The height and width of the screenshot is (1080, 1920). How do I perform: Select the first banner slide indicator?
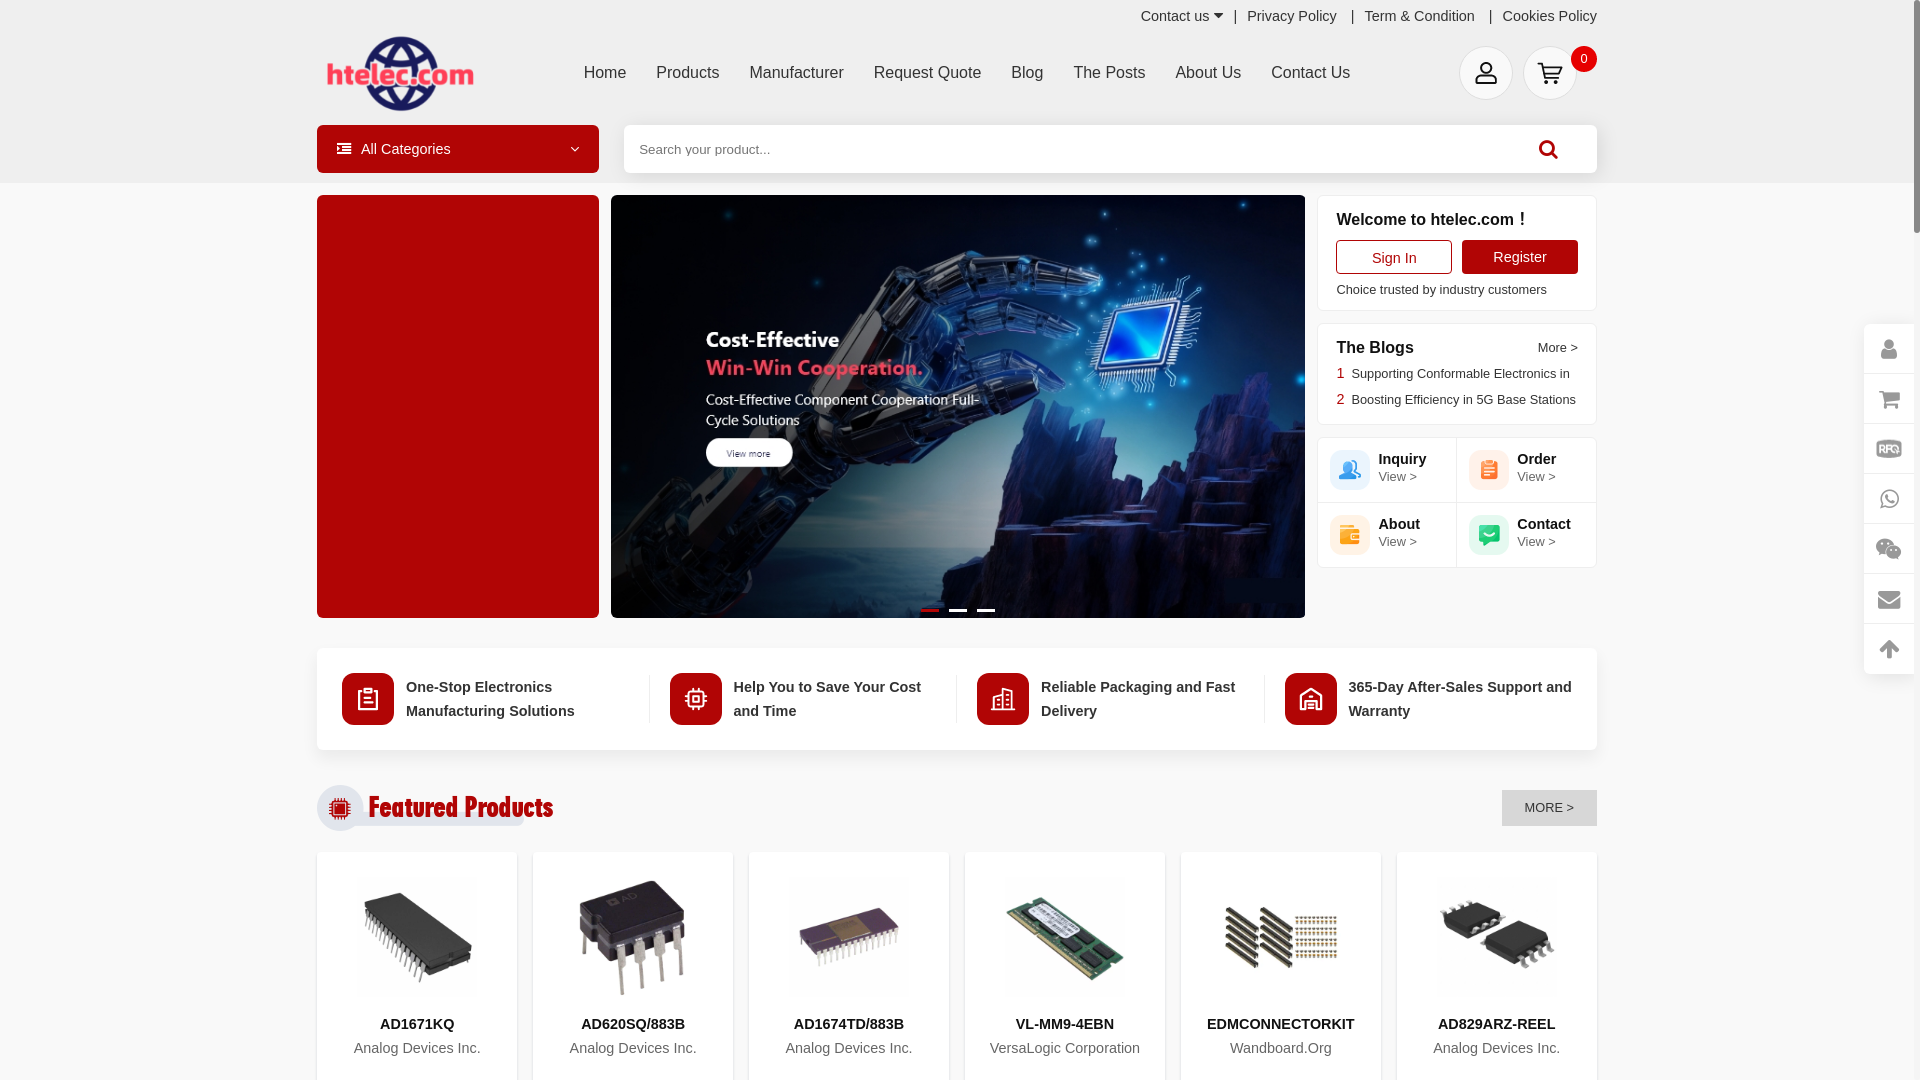coord(930,610)
